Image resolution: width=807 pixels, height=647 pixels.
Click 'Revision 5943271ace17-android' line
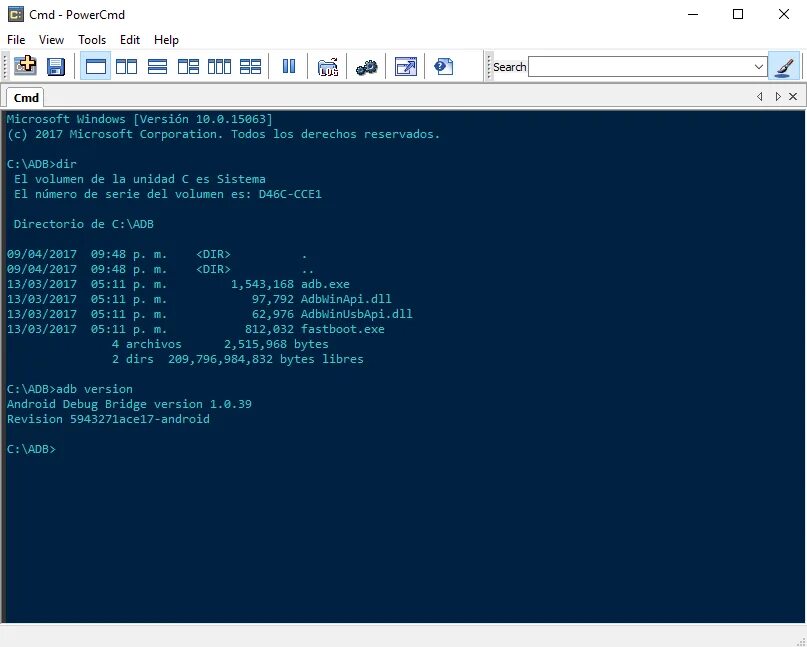pos(108,419)
